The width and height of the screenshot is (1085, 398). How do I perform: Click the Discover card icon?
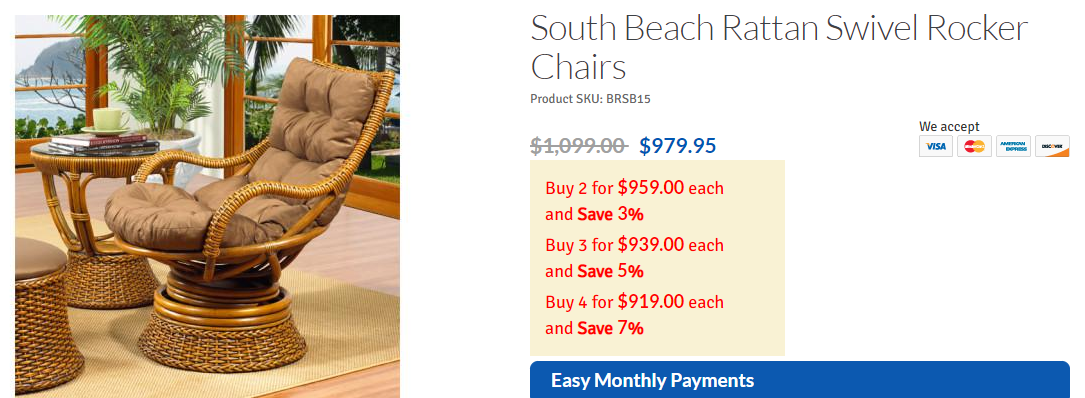point(1052,146)
